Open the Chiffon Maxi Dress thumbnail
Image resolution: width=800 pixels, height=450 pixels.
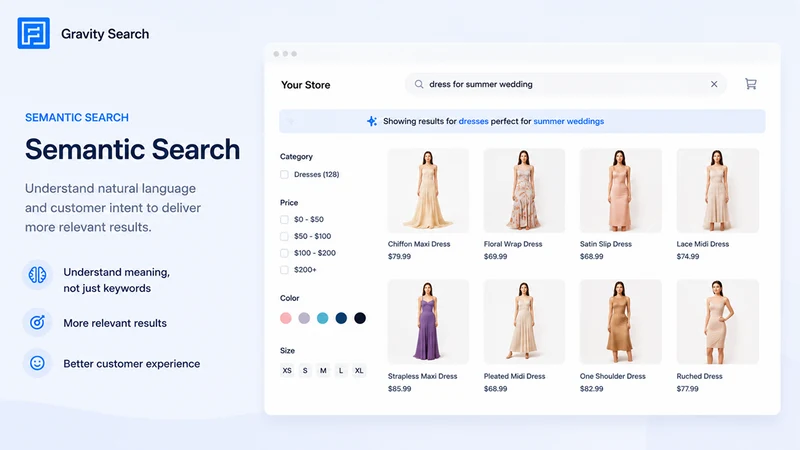pos(428,190)
